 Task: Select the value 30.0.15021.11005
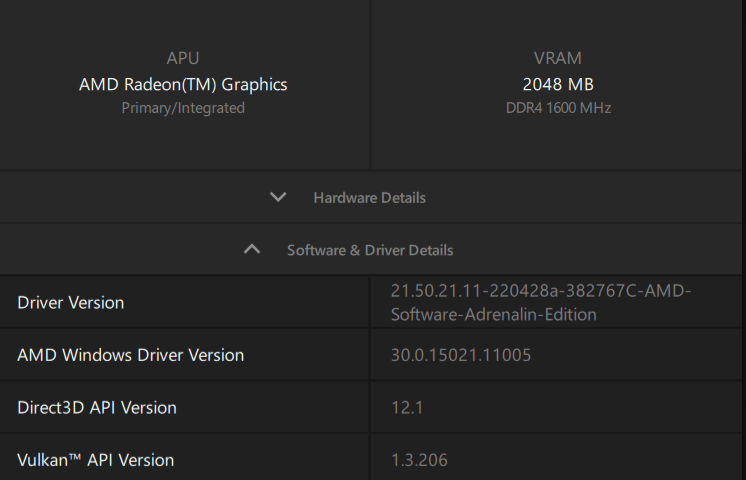tap(461, 355)
